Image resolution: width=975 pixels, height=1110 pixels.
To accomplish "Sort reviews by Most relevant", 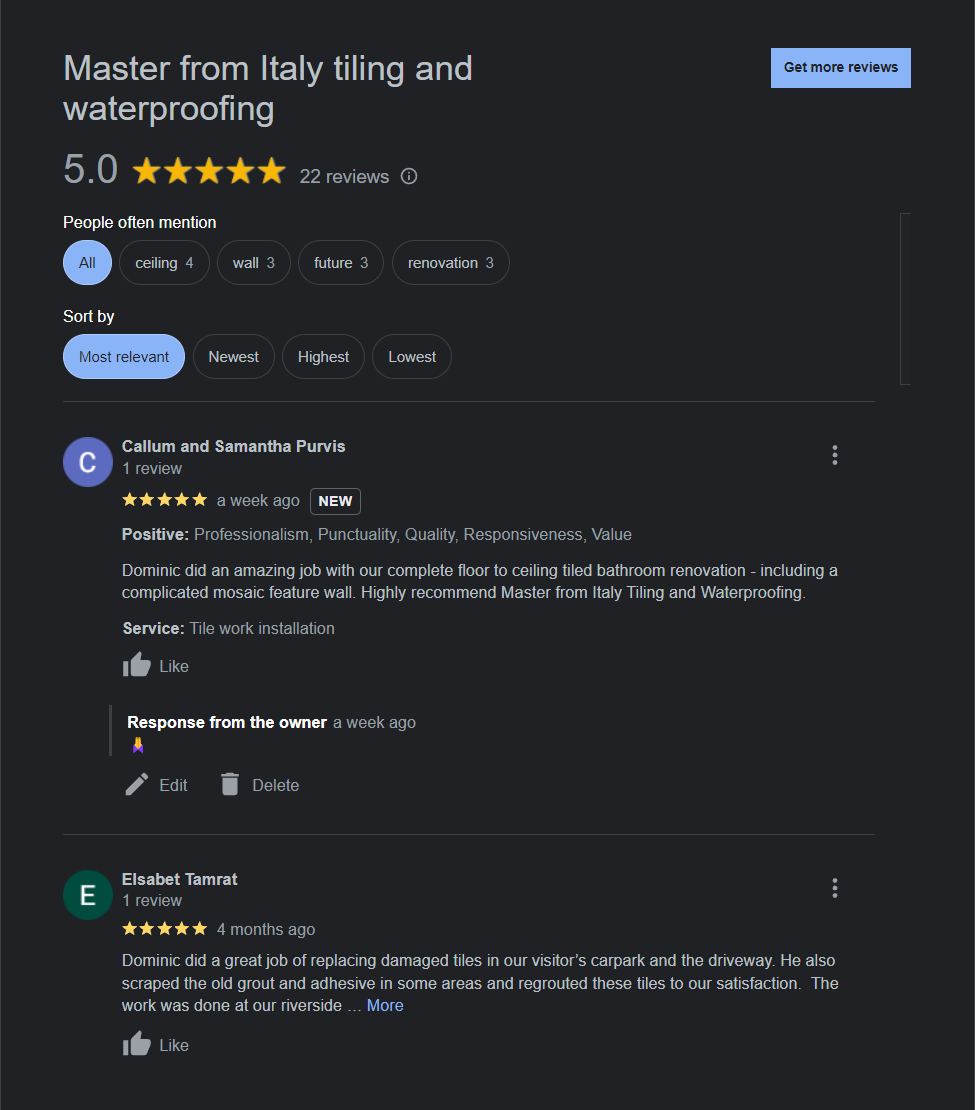I will click(124, 357).
